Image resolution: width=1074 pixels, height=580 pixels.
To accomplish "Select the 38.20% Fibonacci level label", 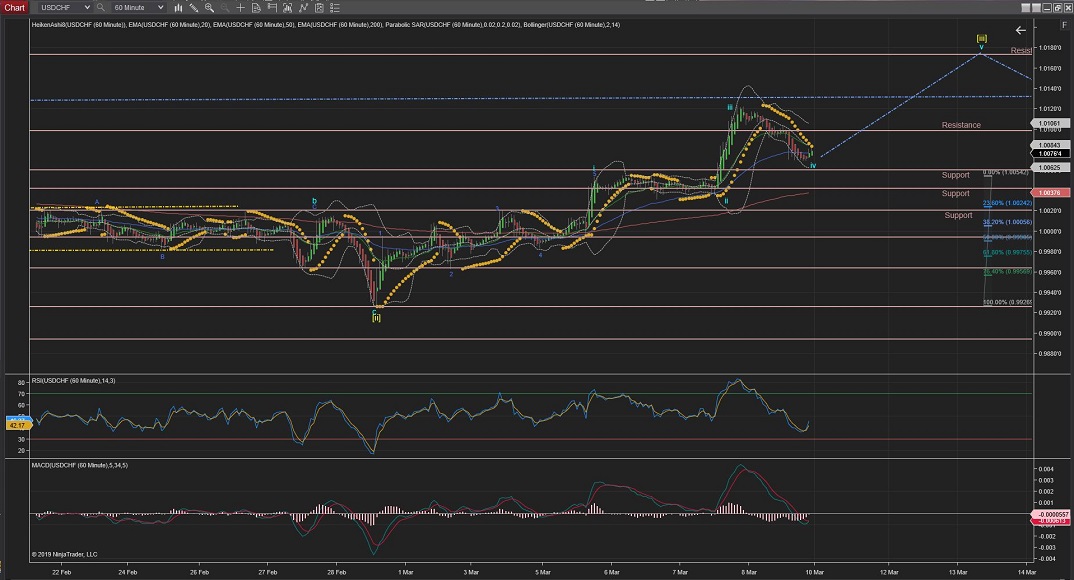I will [1008, 223].
